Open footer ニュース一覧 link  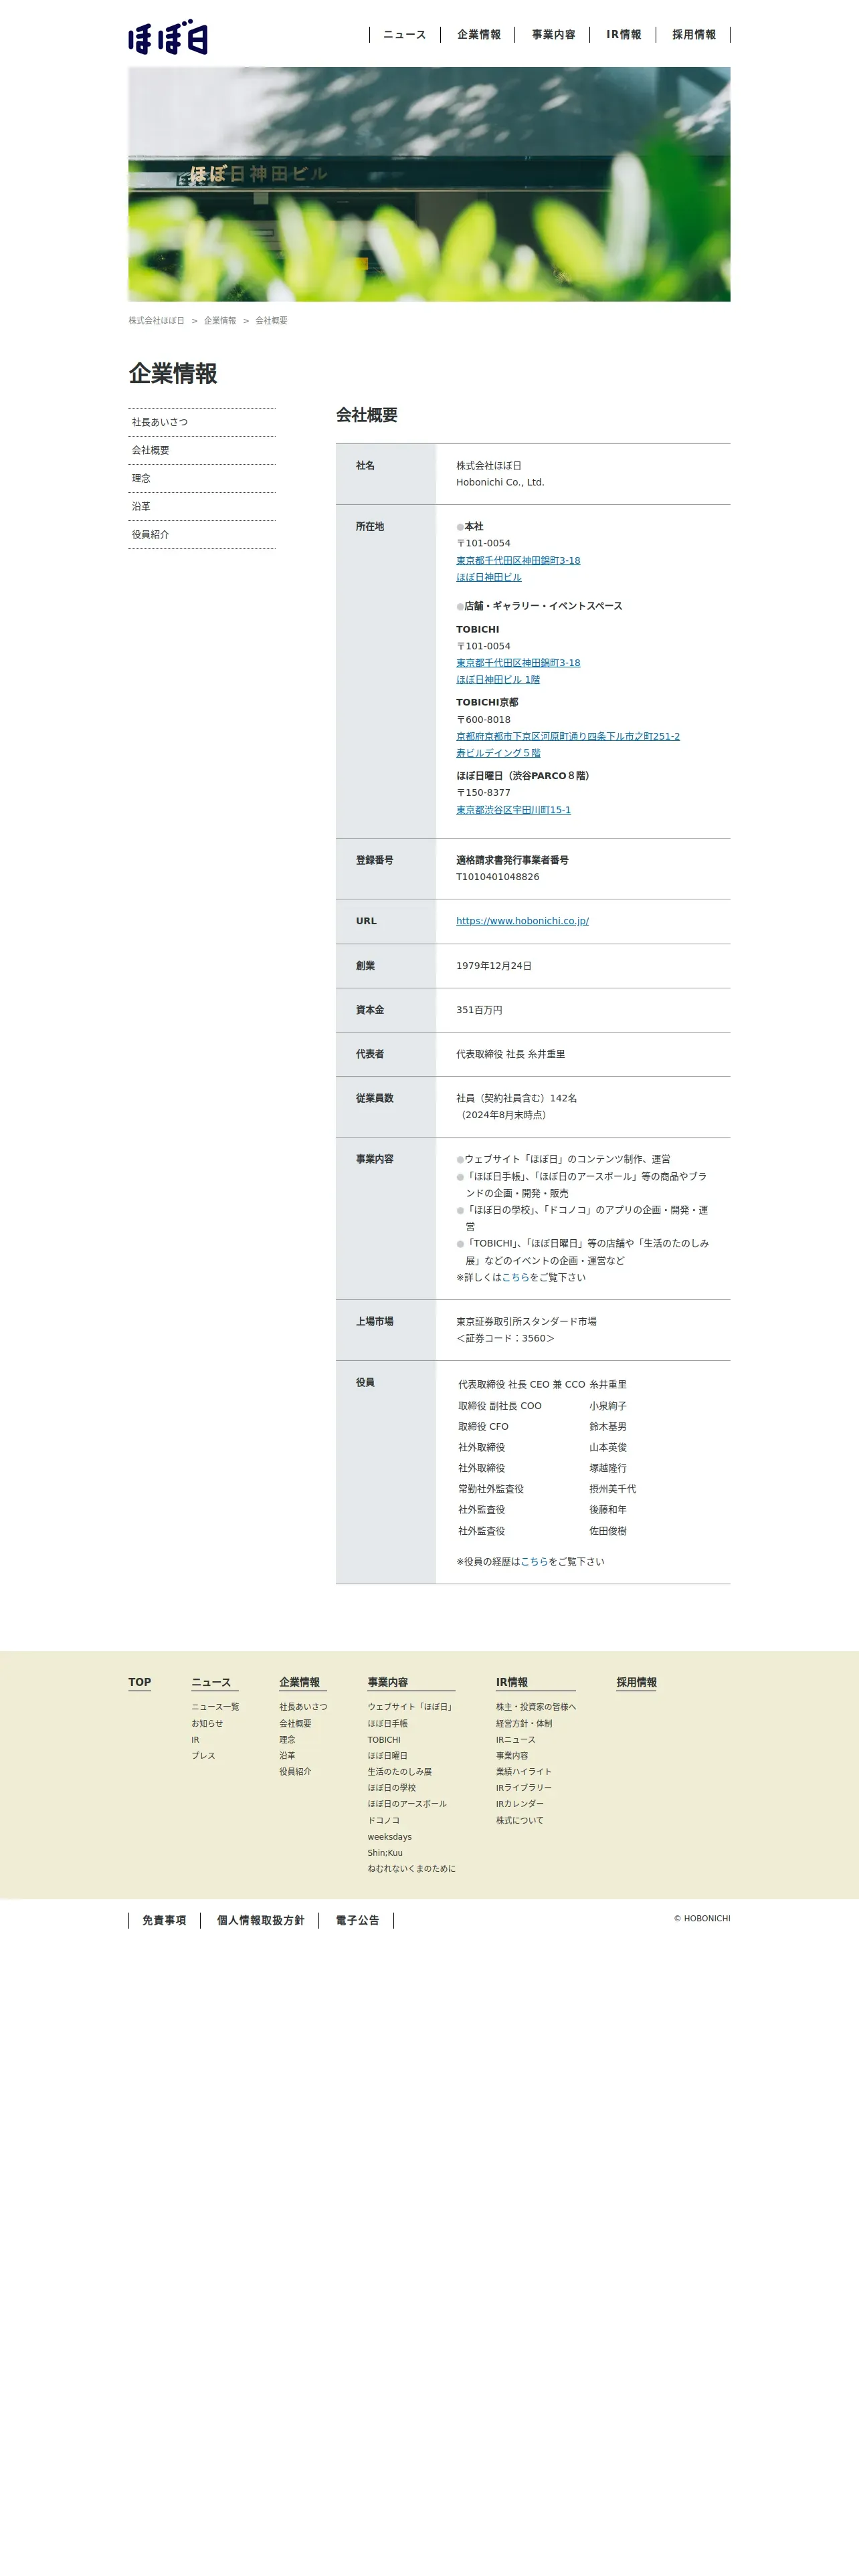(215, 1706)
